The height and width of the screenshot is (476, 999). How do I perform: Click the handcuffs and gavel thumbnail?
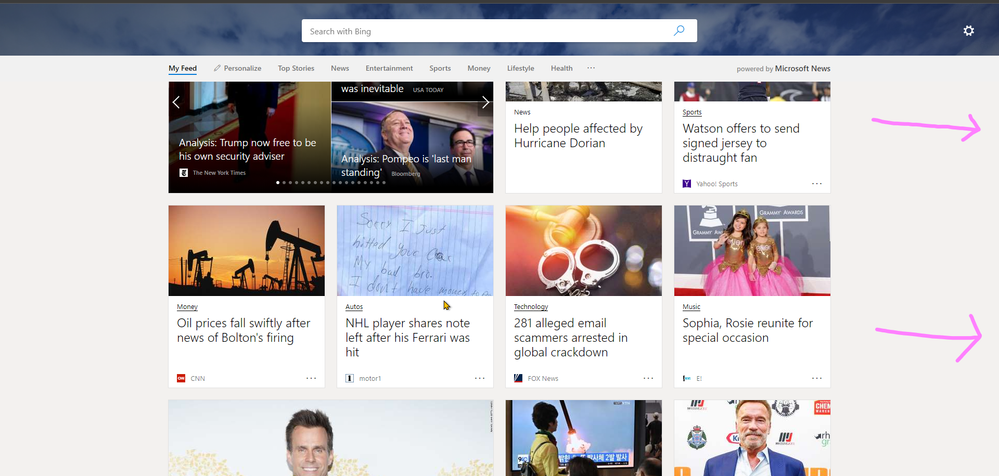(584, 250)
